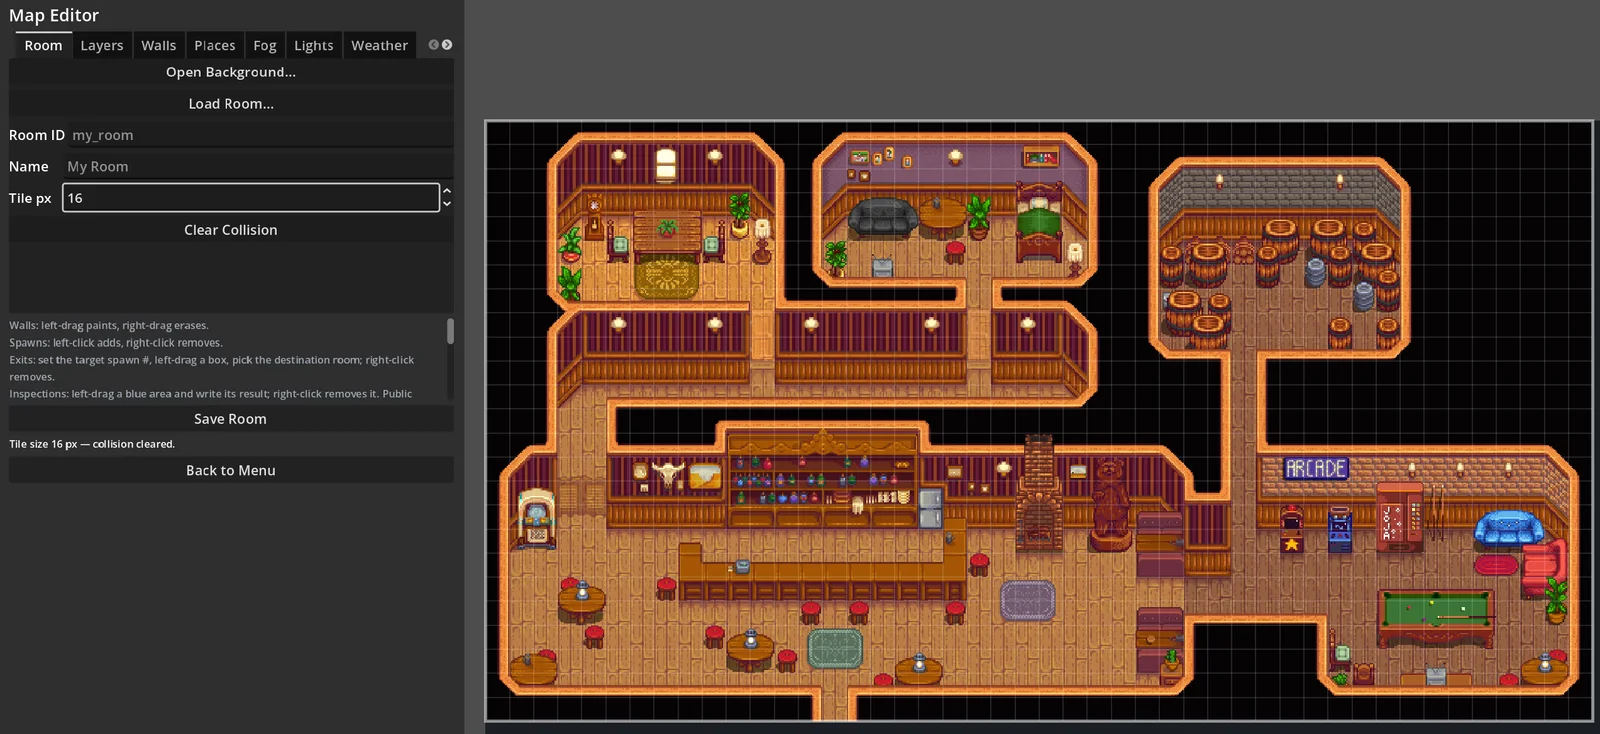Click the purple oval rug on the map
The height and width of the screenshot is (734, 1600).
pyautogui.click(x=1027, y=600)
